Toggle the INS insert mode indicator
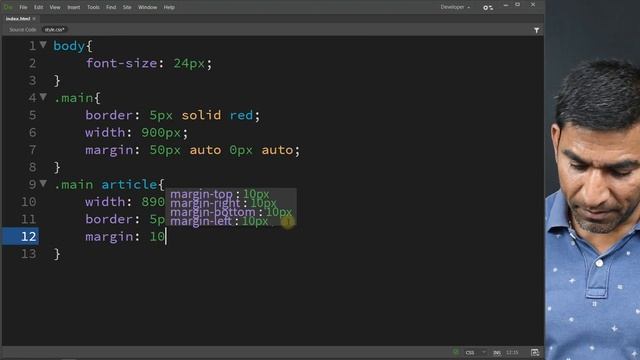This screenshot has height=360, width=640. point(497,353)
